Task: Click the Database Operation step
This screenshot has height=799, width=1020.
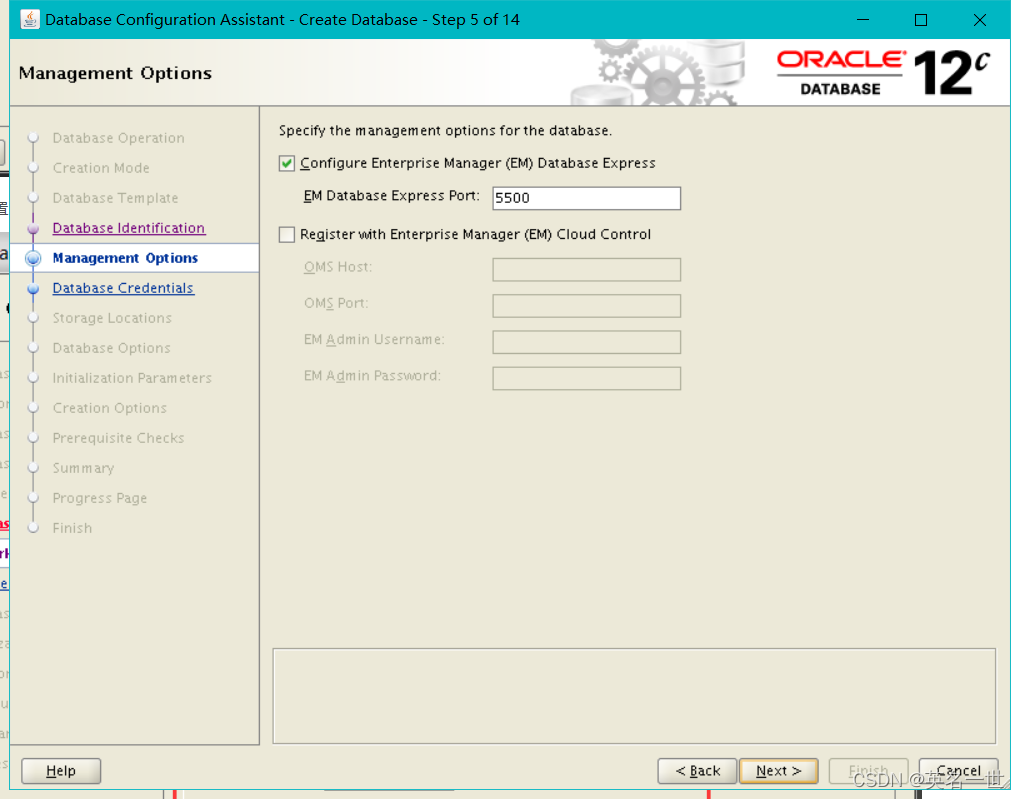Action: [x=118, y=138]
